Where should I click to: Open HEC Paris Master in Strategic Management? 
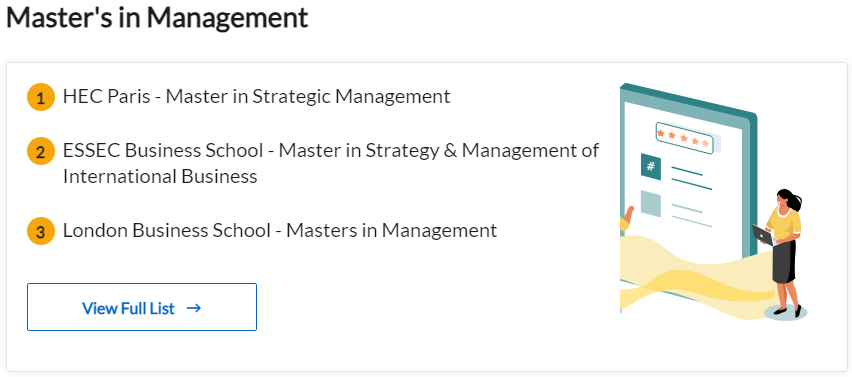(256, 97)
